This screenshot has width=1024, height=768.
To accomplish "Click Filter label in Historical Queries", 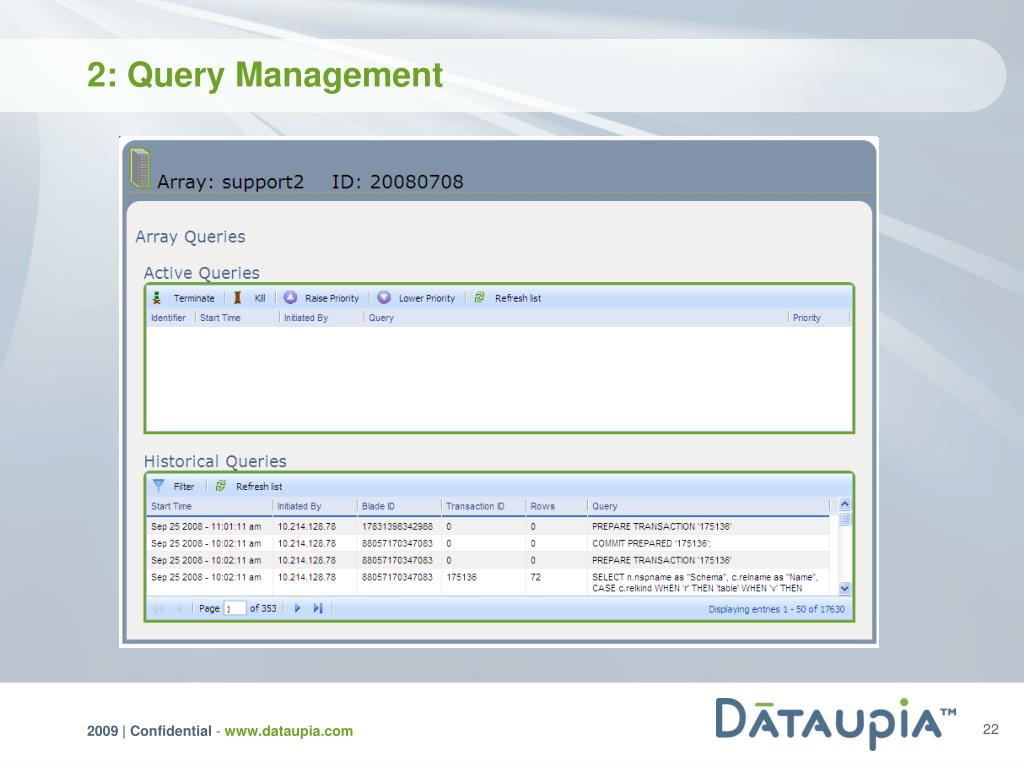I will coord(184,487).
